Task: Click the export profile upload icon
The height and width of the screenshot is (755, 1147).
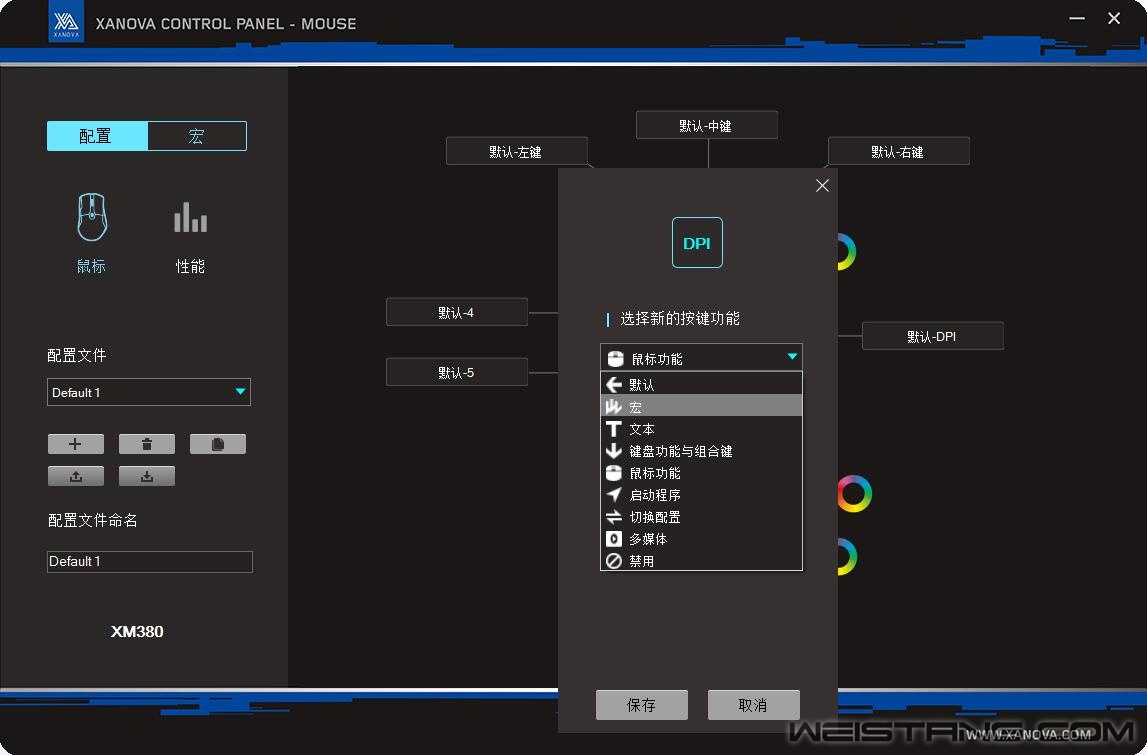Action: click(75, 476)
